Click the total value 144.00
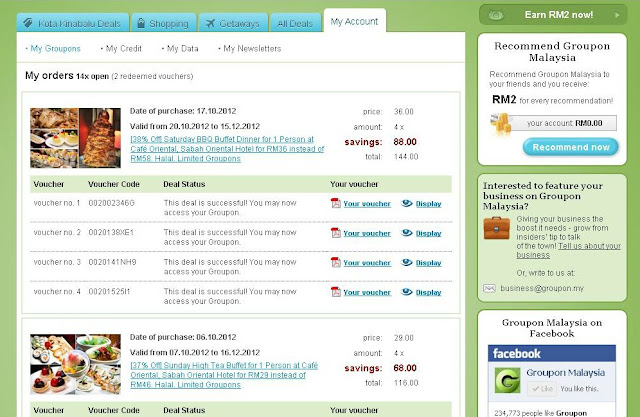The width and height of the screenshot is (640, 417). pos(406,157)
